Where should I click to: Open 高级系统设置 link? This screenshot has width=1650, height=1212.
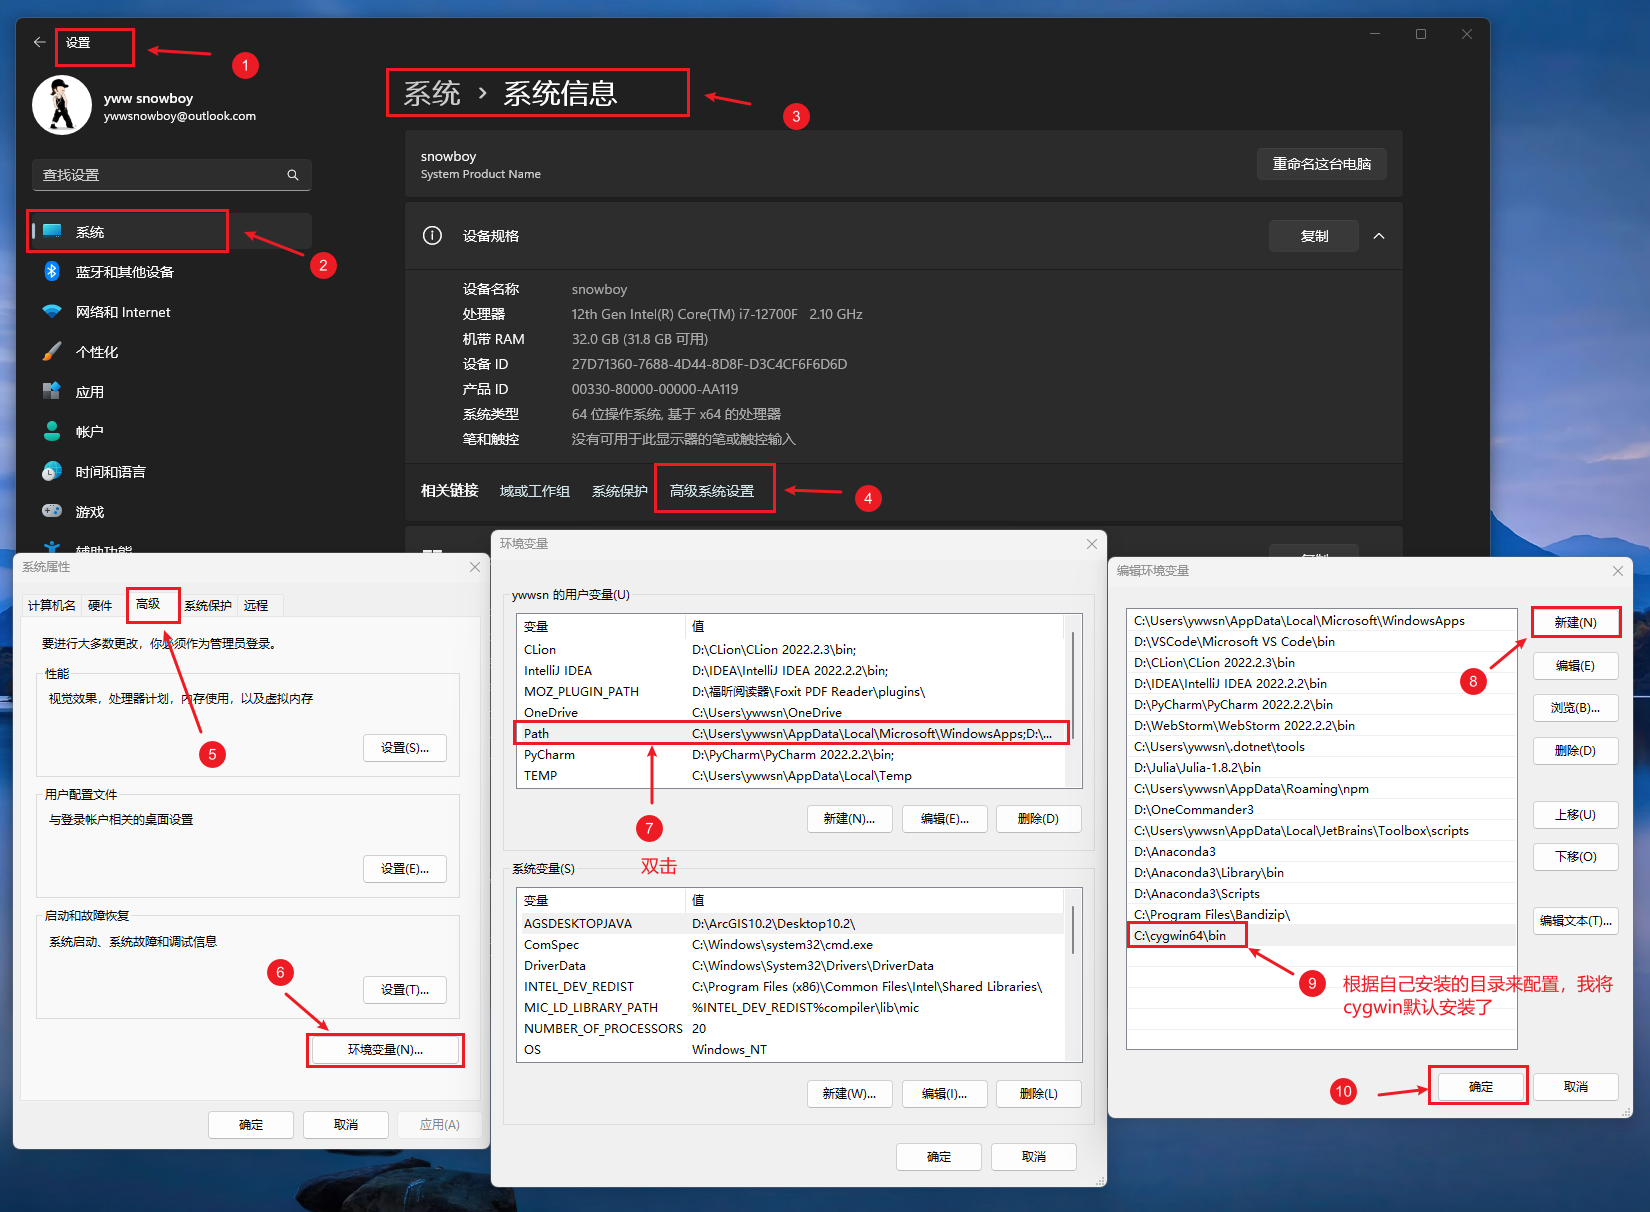[712, 491]
